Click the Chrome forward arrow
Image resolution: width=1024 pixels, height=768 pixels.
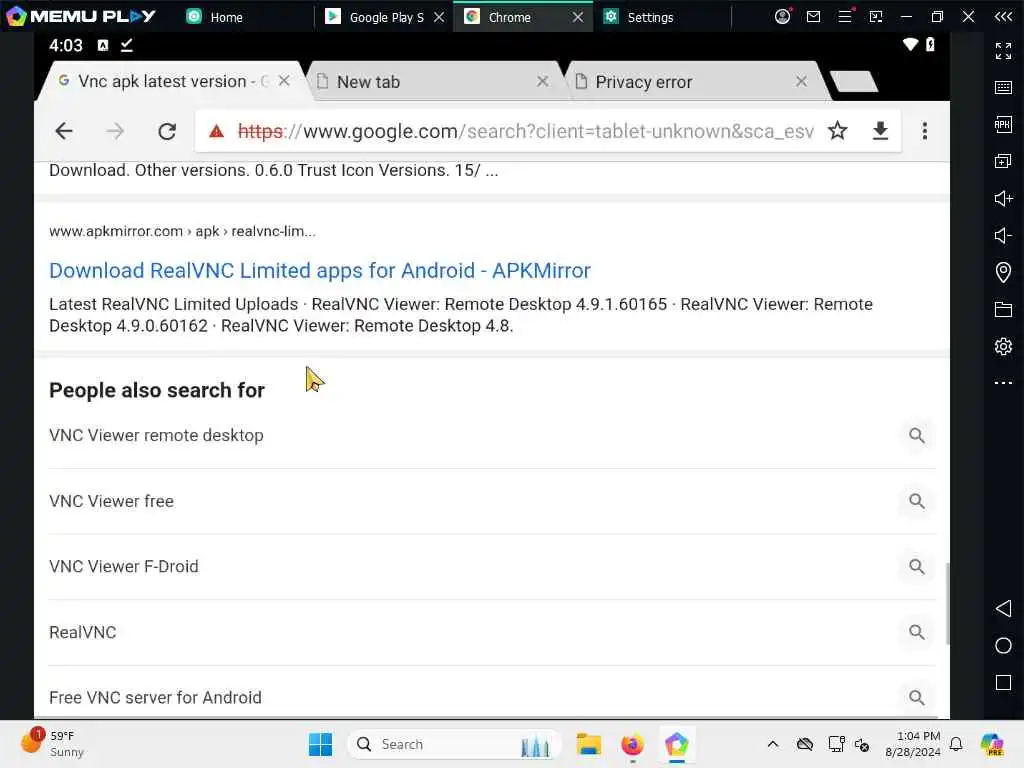(115, 131)
